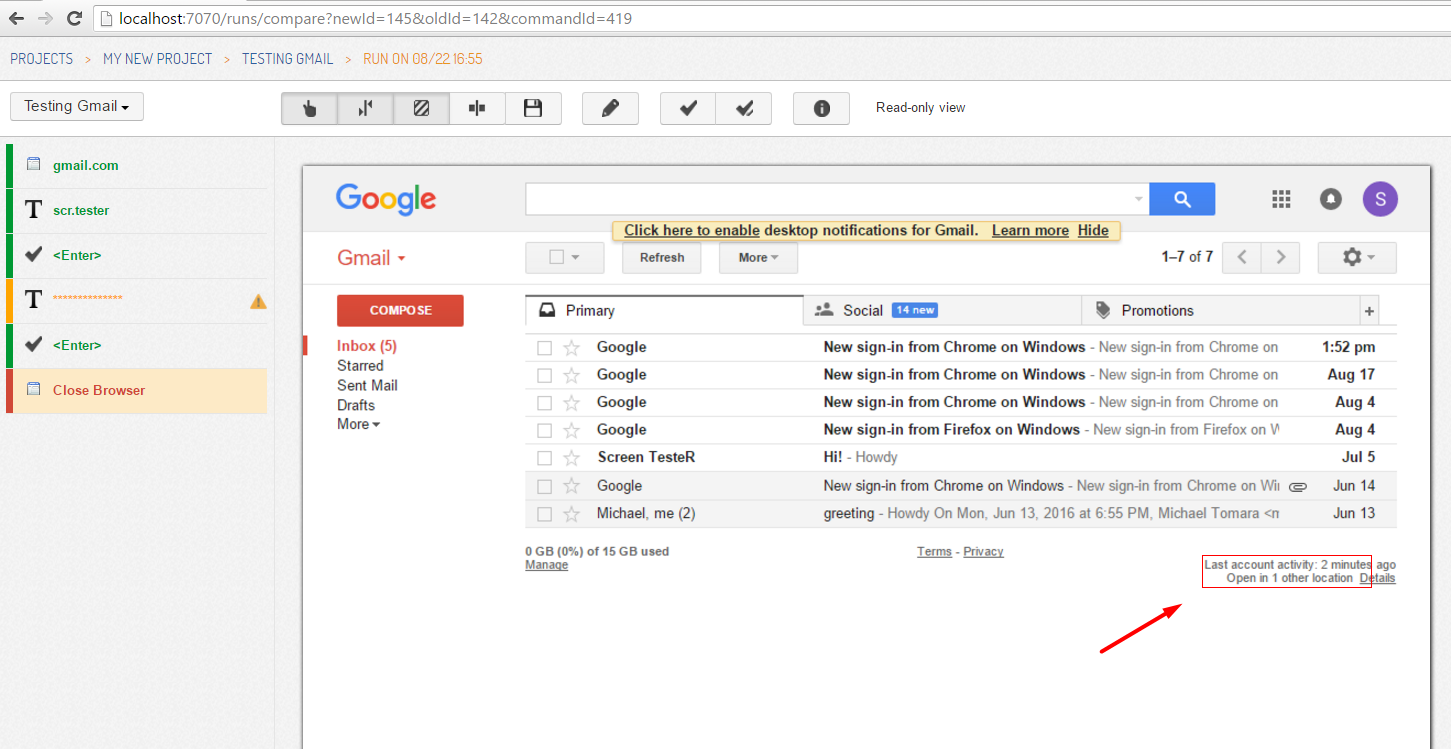Screen dimensions: 1451x749
Task: Click the double checkmark approve-all button
Action: (x=744, y=108)
